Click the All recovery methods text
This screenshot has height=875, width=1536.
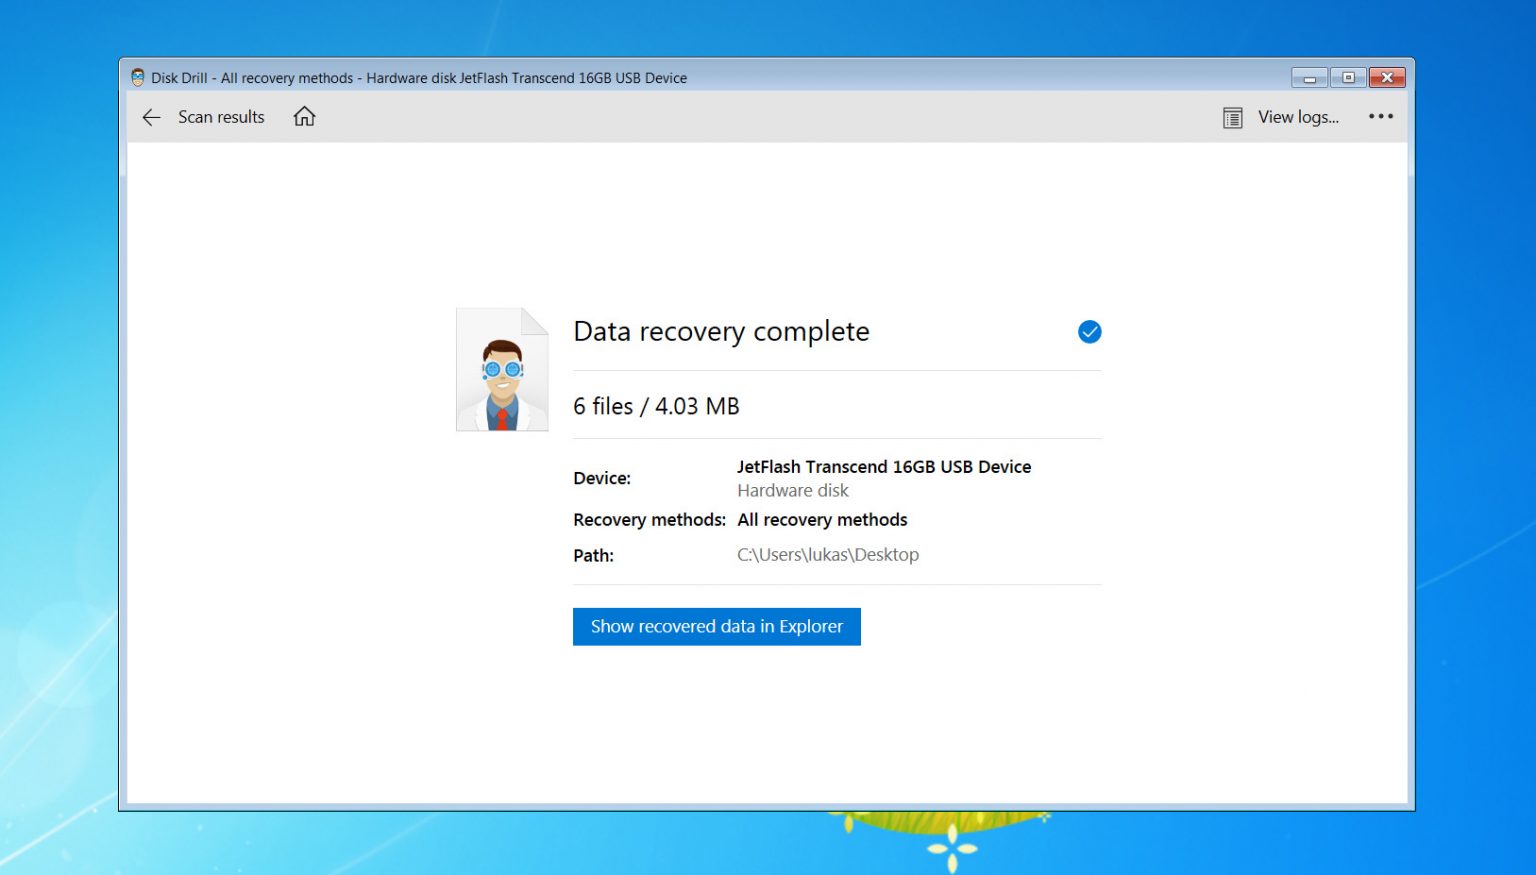click(x=822, y=519)
